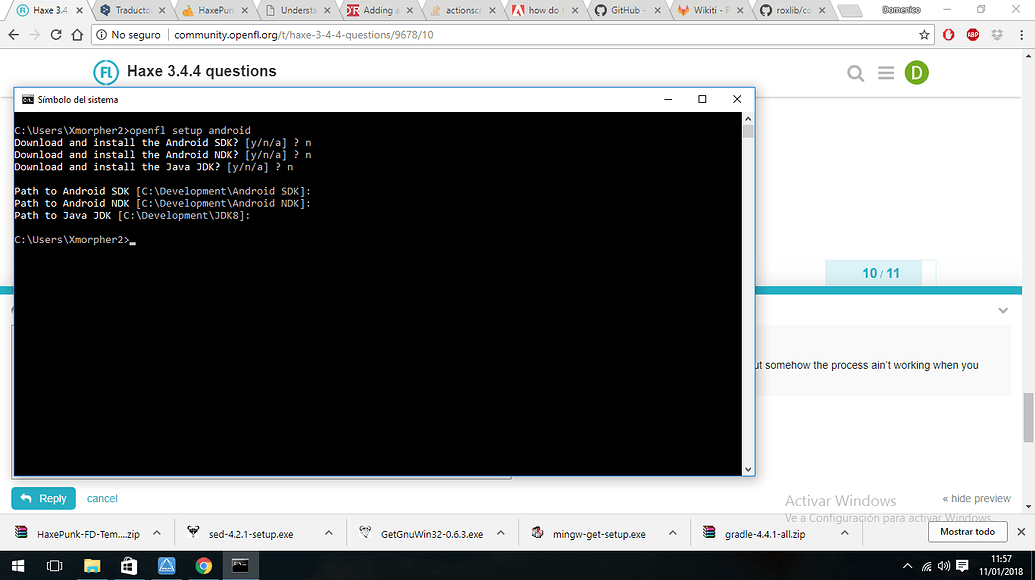
Task: Open Task View on the taskbar
Action: tap(54, 566)
